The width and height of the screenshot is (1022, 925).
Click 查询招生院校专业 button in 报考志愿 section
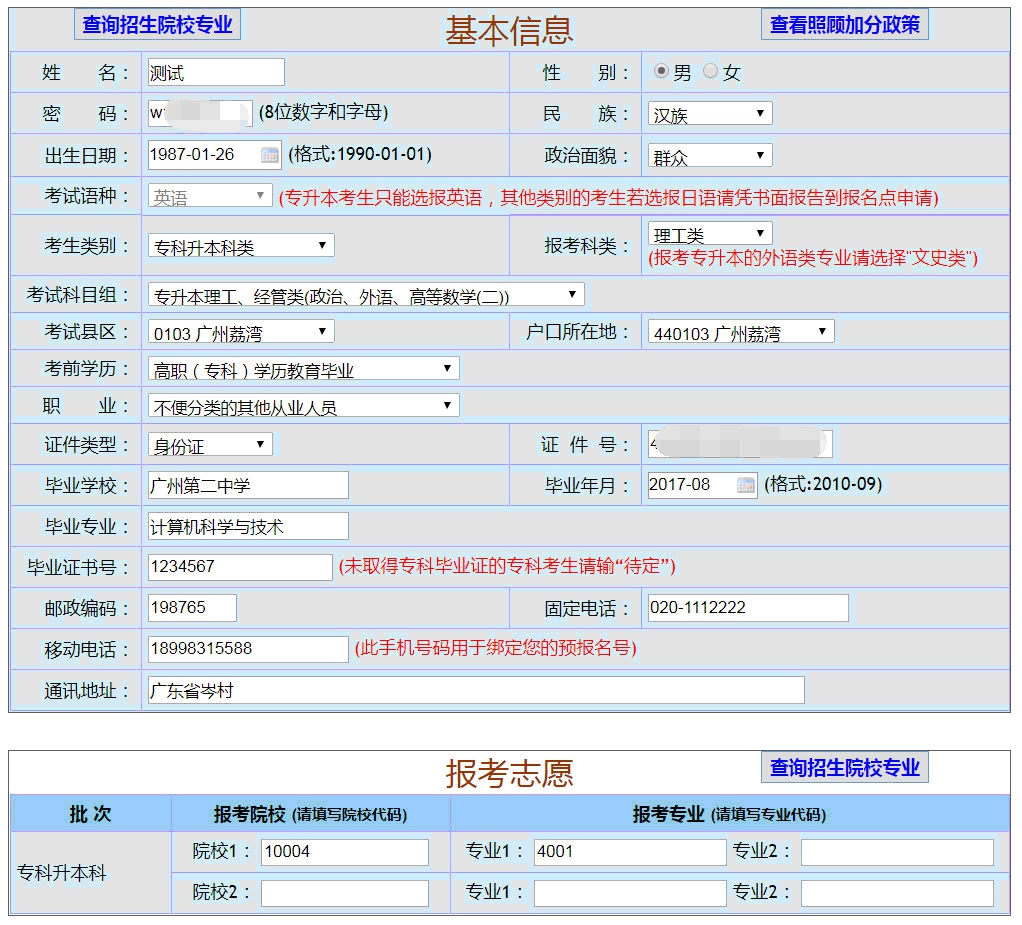[x=845, y=767]
